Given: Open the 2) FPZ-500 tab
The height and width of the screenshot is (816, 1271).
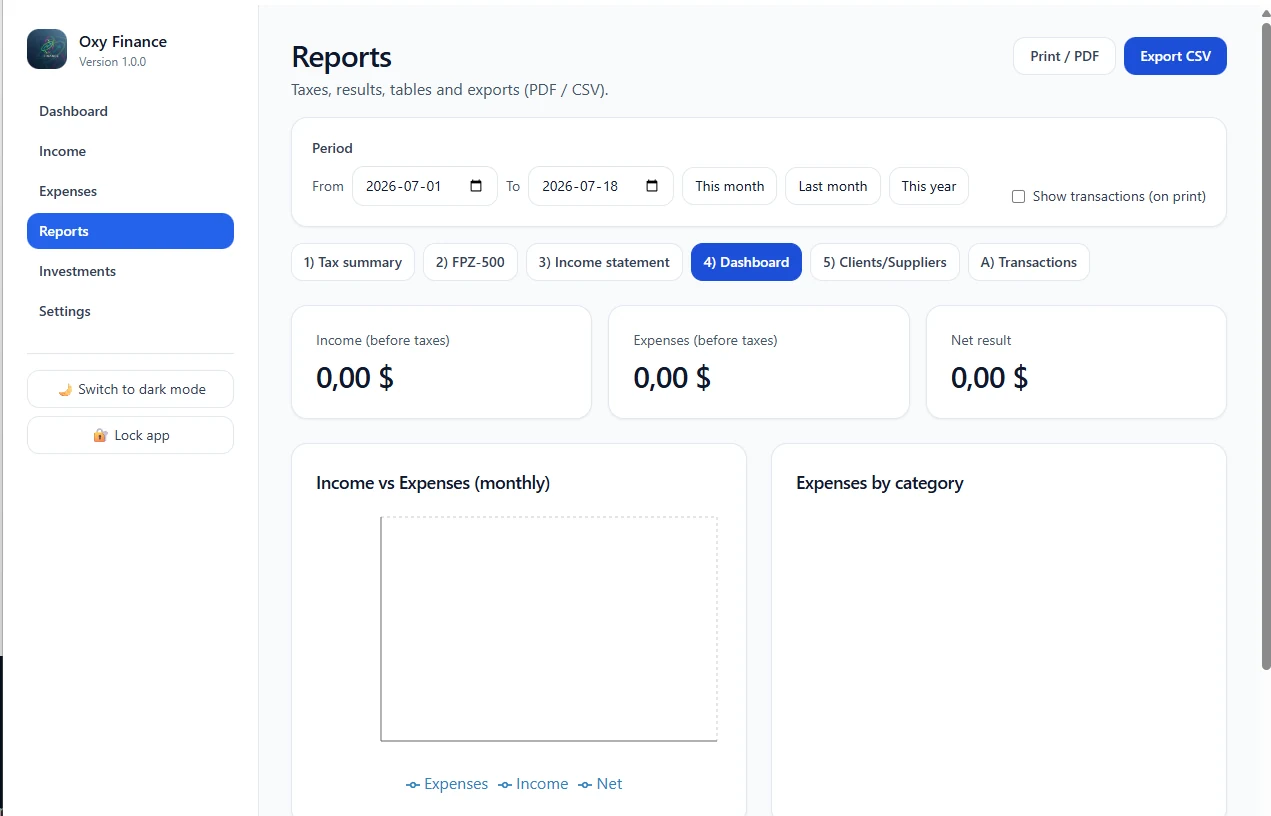Looking at the screenshot, I should pos(470,262).
